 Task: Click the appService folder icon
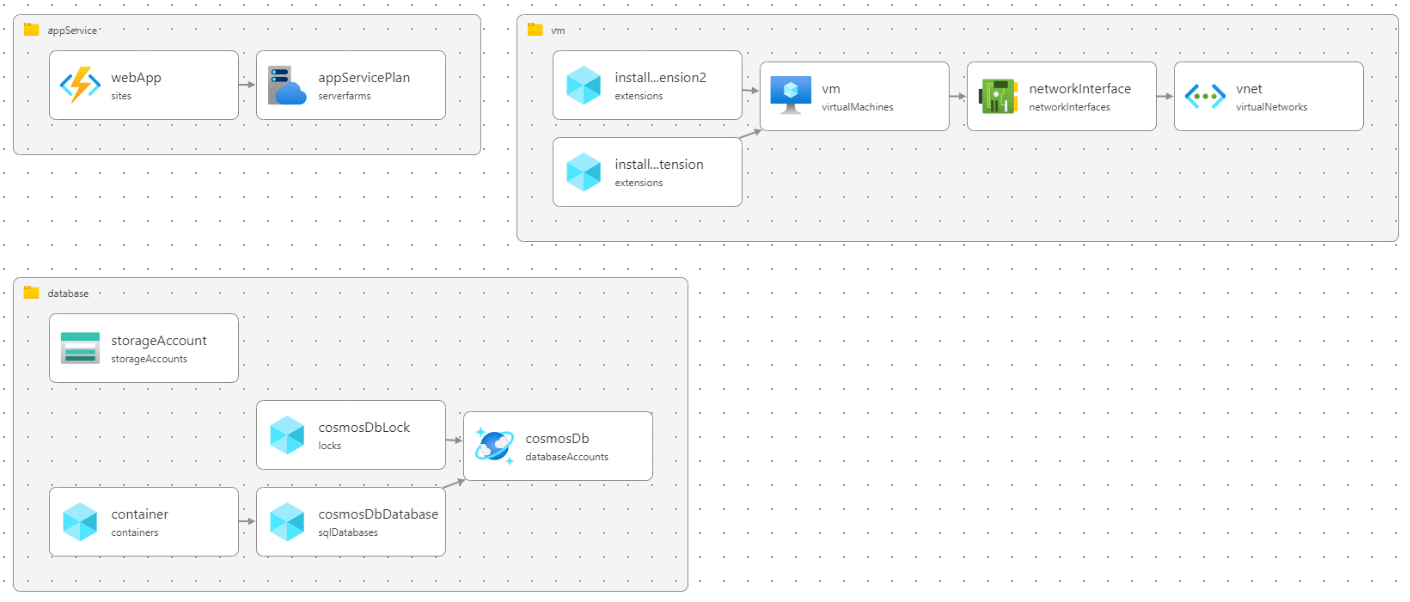tap(31, 30)
